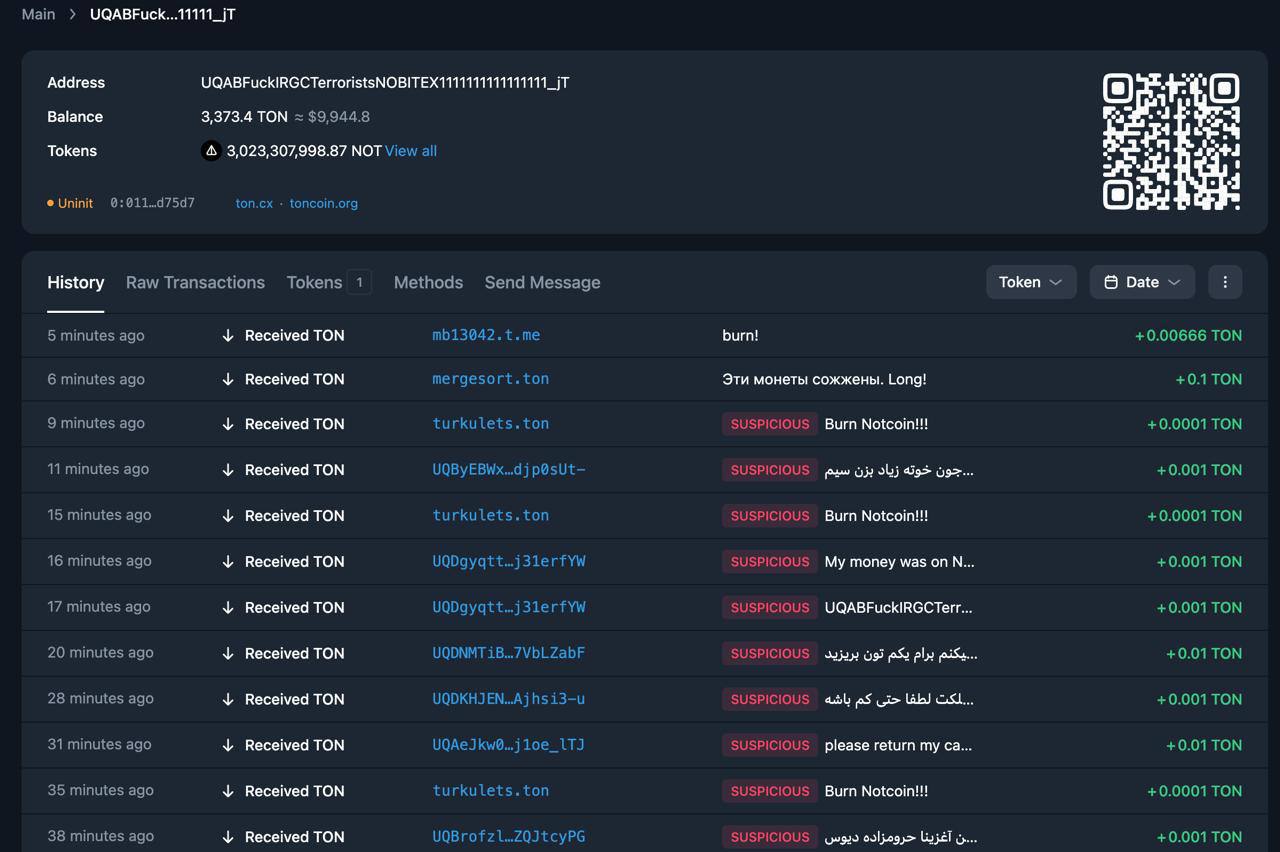
Task: Click the SUSPICIOUS badge at 9 minutes ago
Action: click(x=770, y=424)
